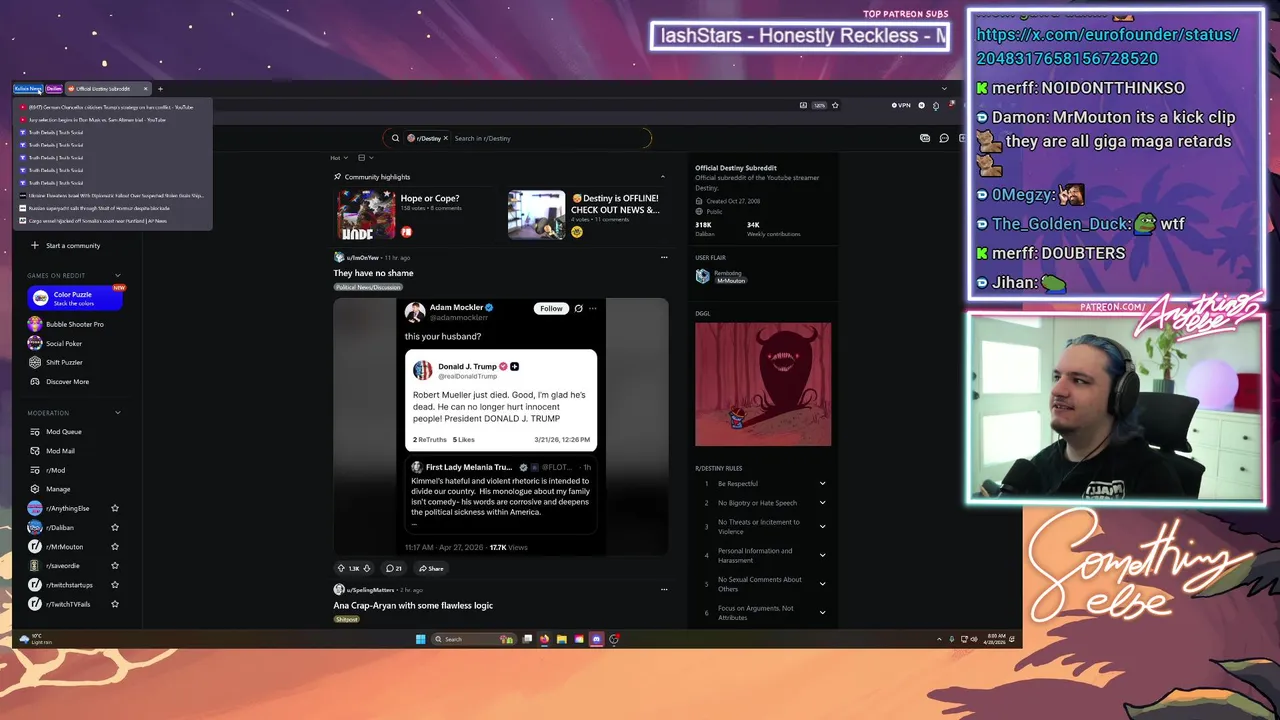Viewport: 1280px width, 720px height.
Task: Open German Chancellor YouTube tab from list
Action: [113, 107]
